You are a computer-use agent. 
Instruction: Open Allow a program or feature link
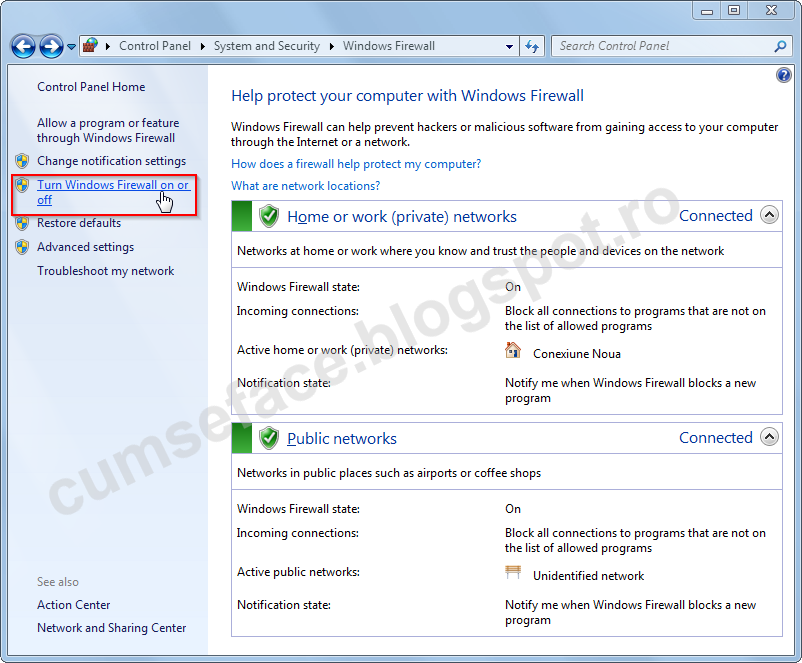coord(108,130)
